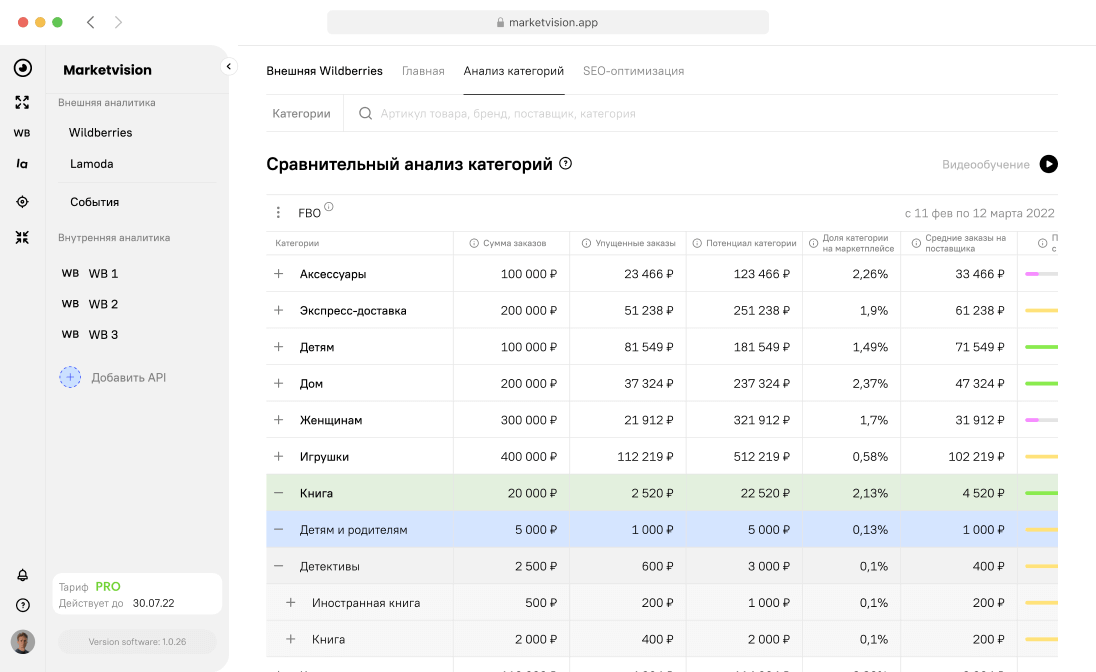Open the PRO tariff card
The image size is (1096, 672).
tap(137, 594)
